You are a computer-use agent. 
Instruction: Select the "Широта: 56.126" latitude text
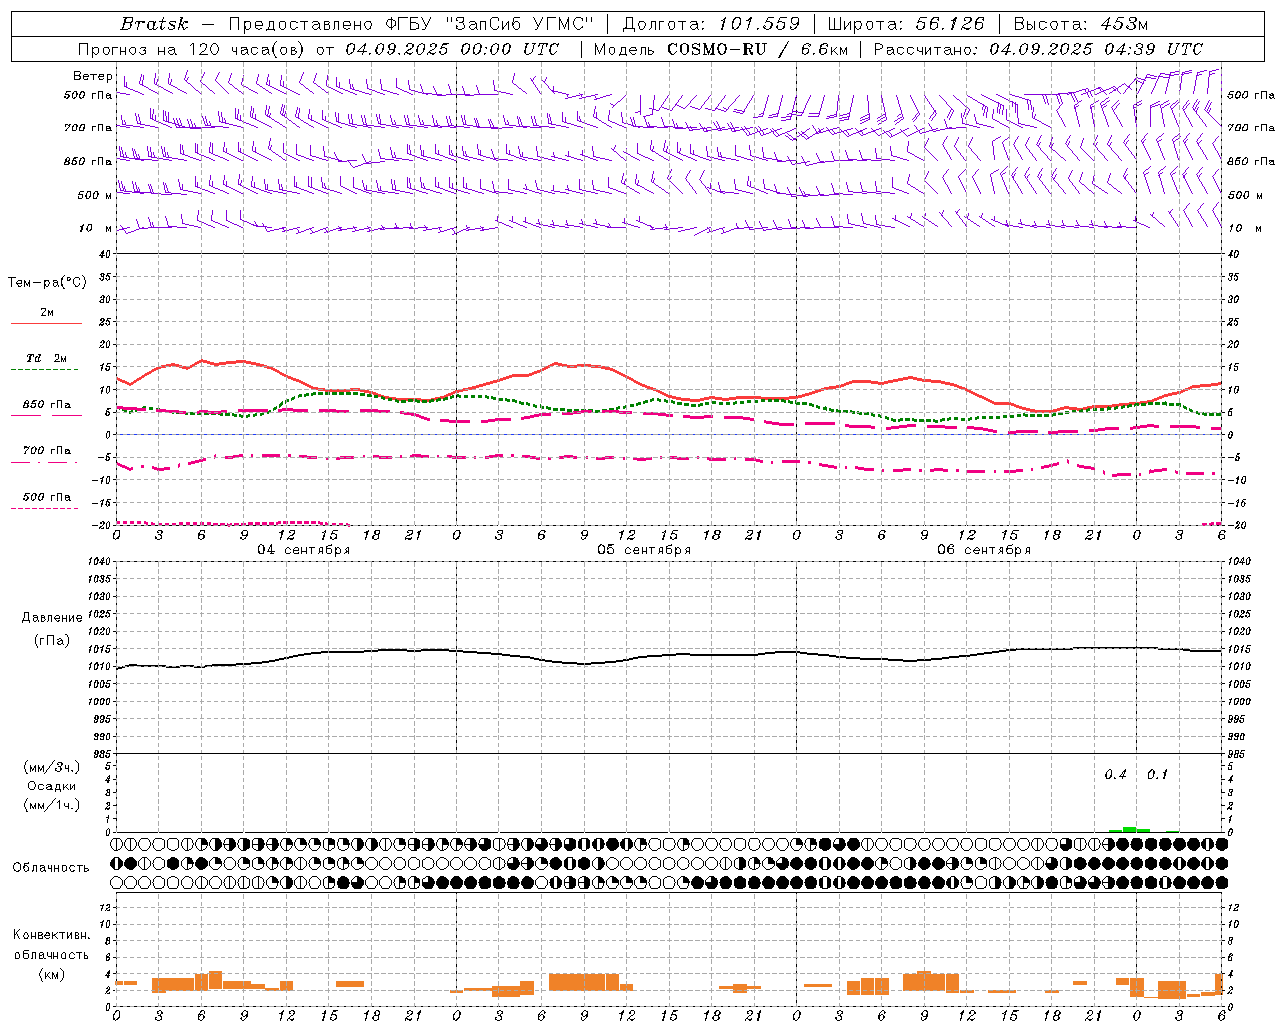(x=906, y=24)
